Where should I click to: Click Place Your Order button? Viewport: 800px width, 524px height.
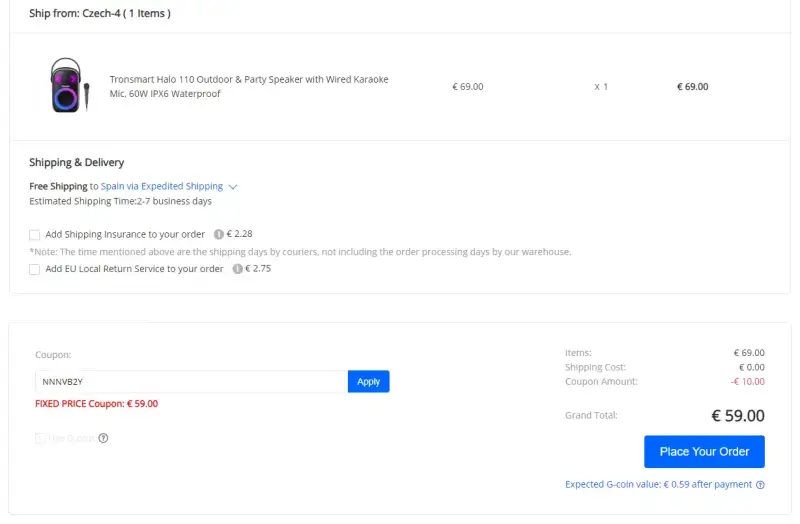pos(704,452)
